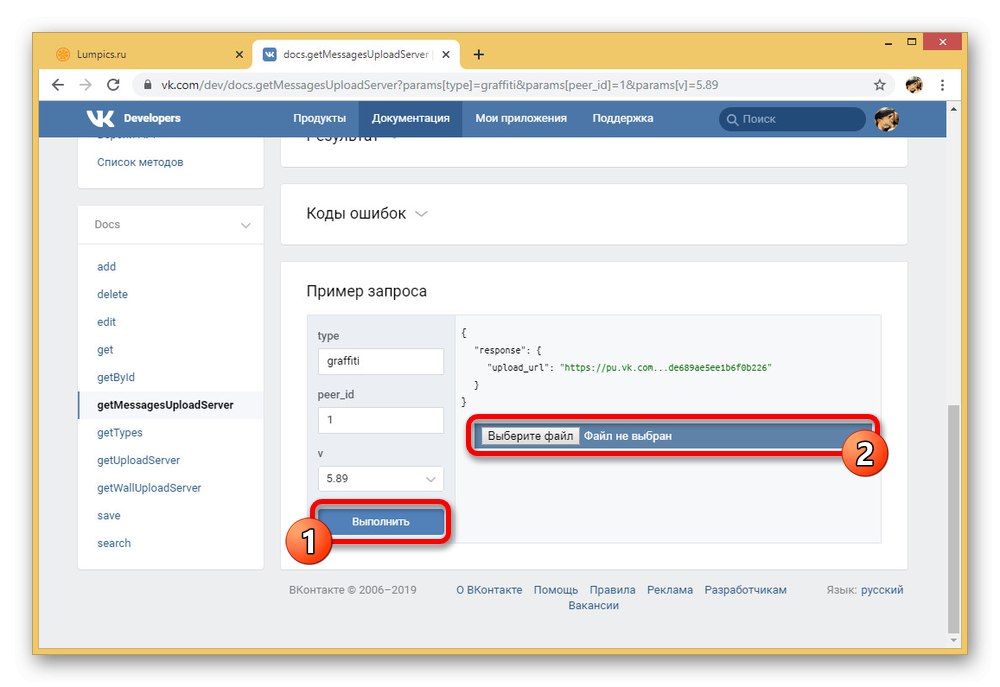The width and height of the screenshot is (1000, 687).
Task: Open the edit method
Action: pyautogui.click(x=107, y=322)
